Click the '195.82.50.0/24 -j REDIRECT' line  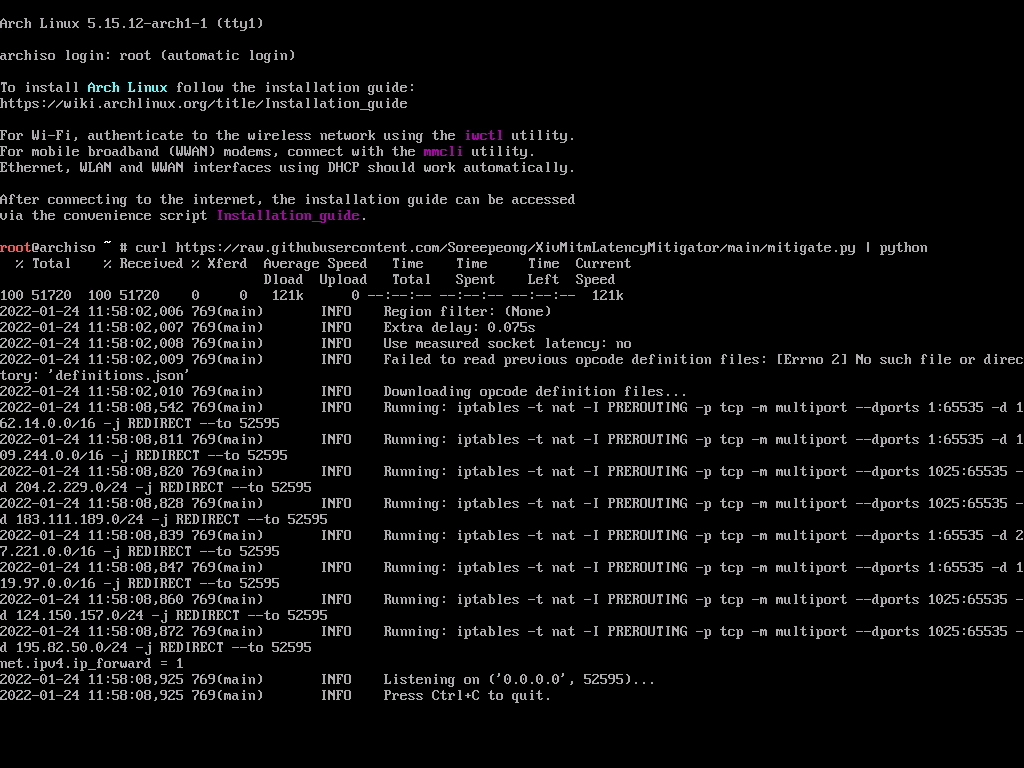[x=155, y=648]
